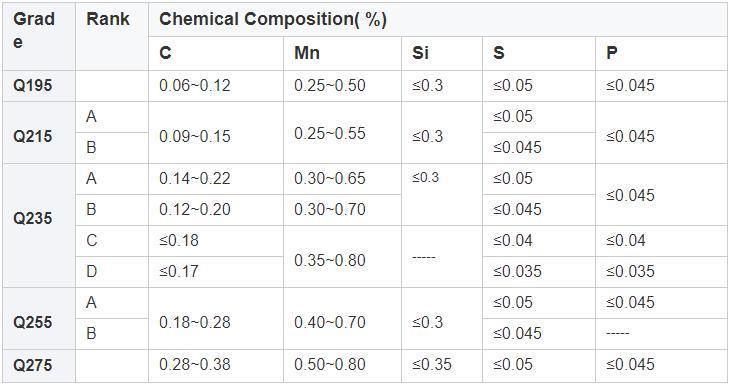Click the 0.18~0.28 carbon cell
The height and width of the screenshot is (386, 732).
pos(216,318)
